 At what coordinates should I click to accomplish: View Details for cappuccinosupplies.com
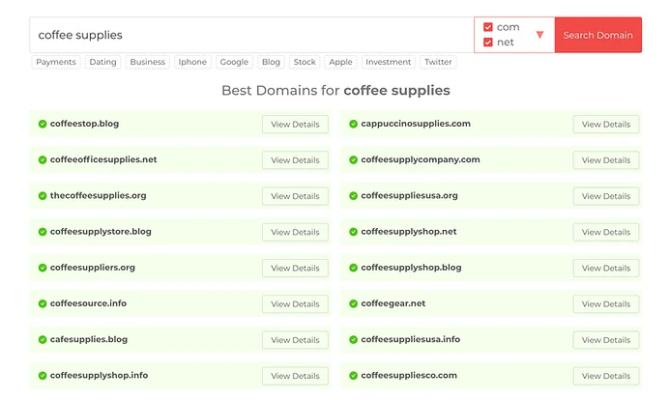click(606, 124)
